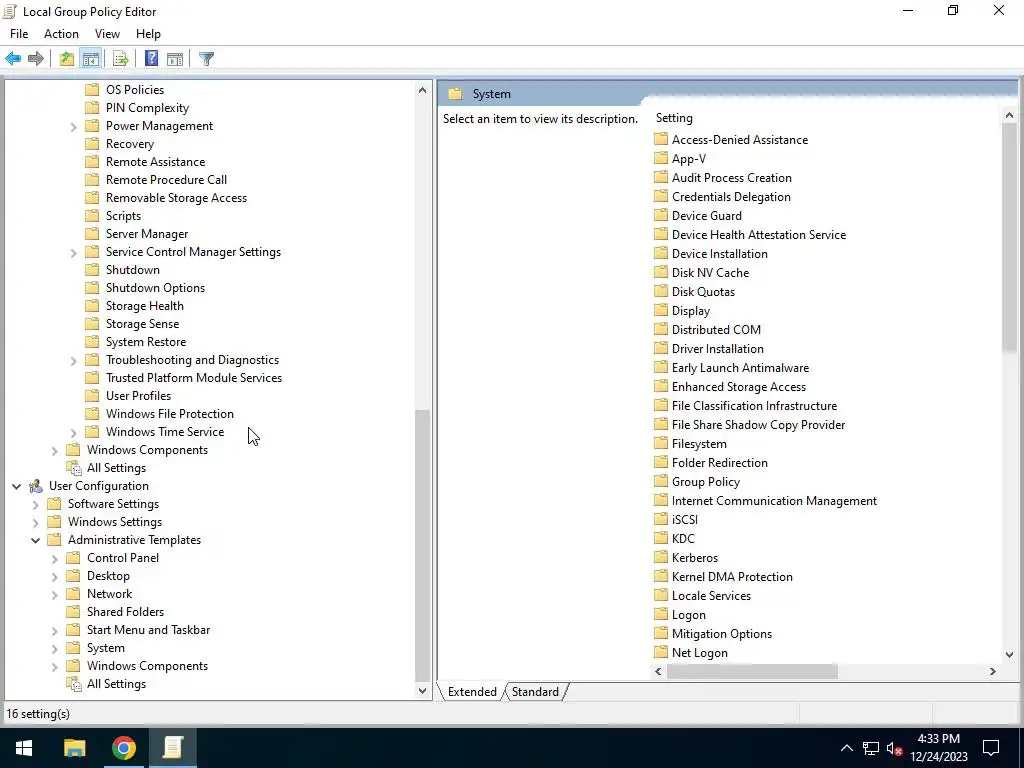Select Kernel DMA Protection entry
1024x768 pixels.
(732, 577)
